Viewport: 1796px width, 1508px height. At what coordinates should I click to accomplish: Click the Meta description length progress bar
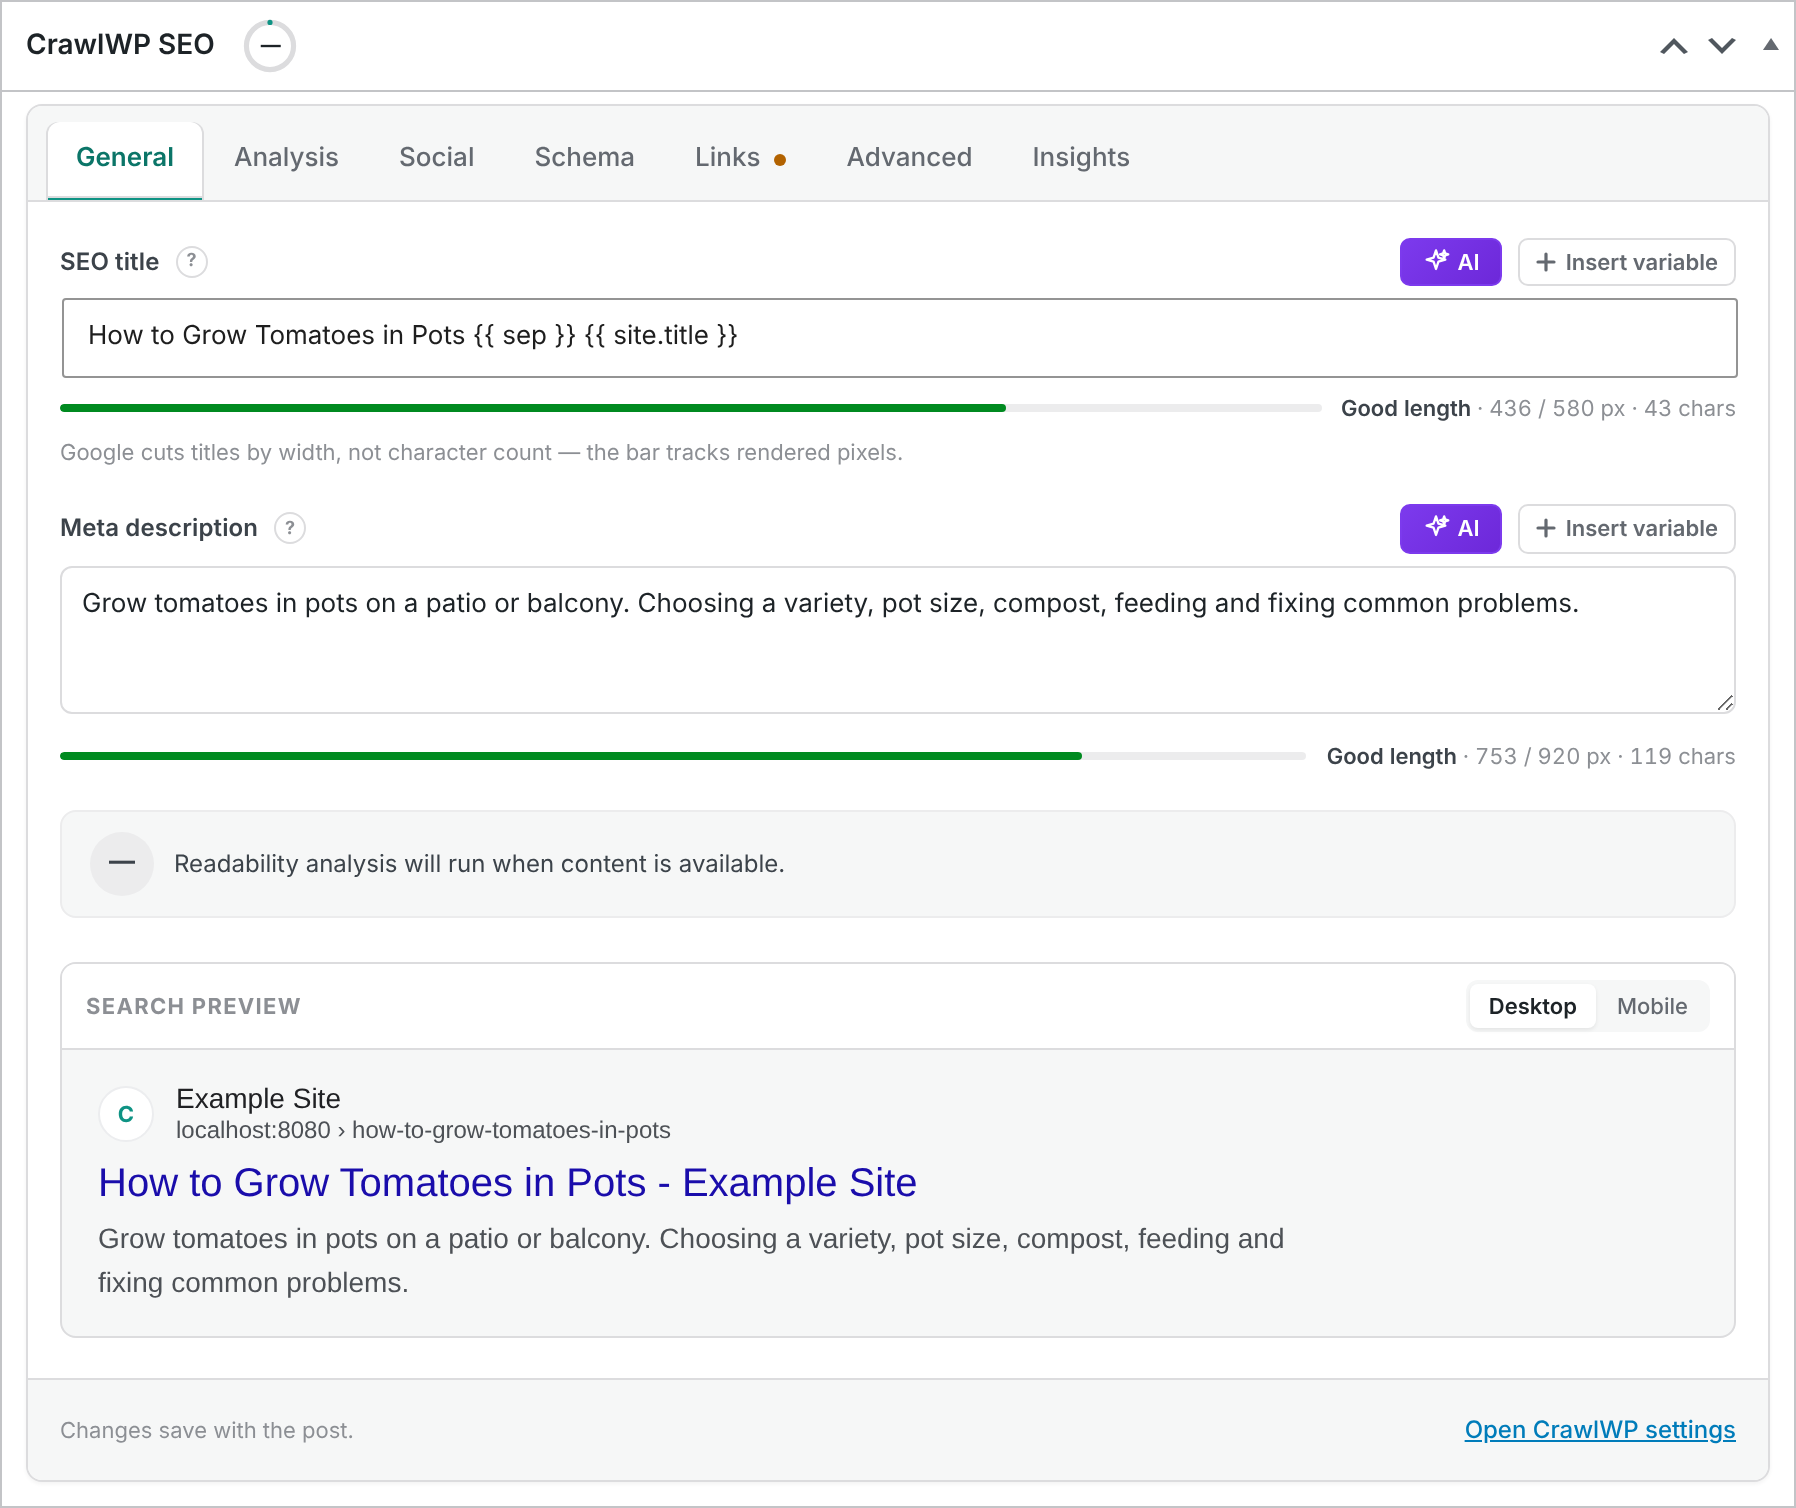click(683, 756)
